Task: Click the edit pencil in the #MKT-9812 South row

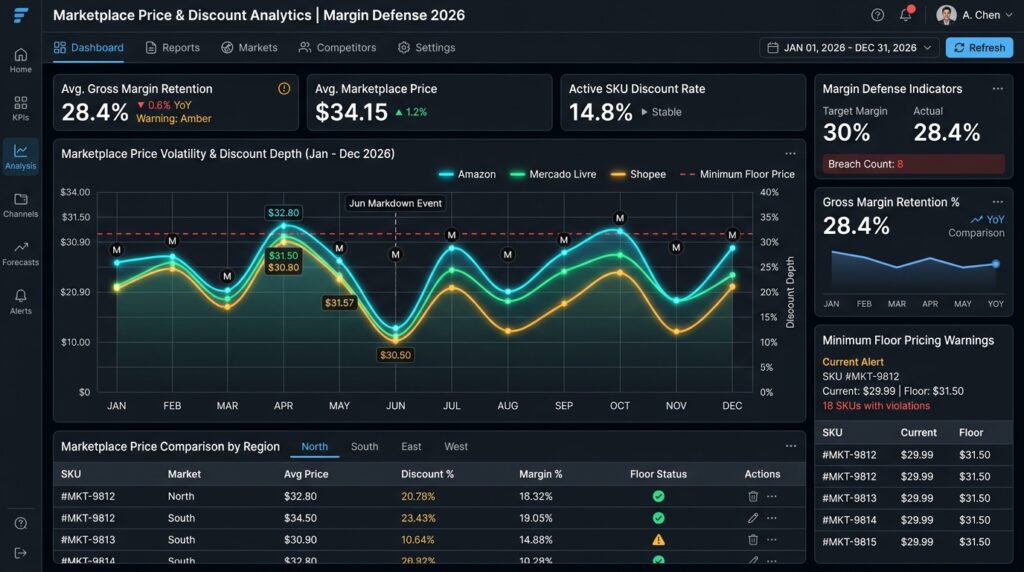Action: pyautogui.click(x=753, y=518)
